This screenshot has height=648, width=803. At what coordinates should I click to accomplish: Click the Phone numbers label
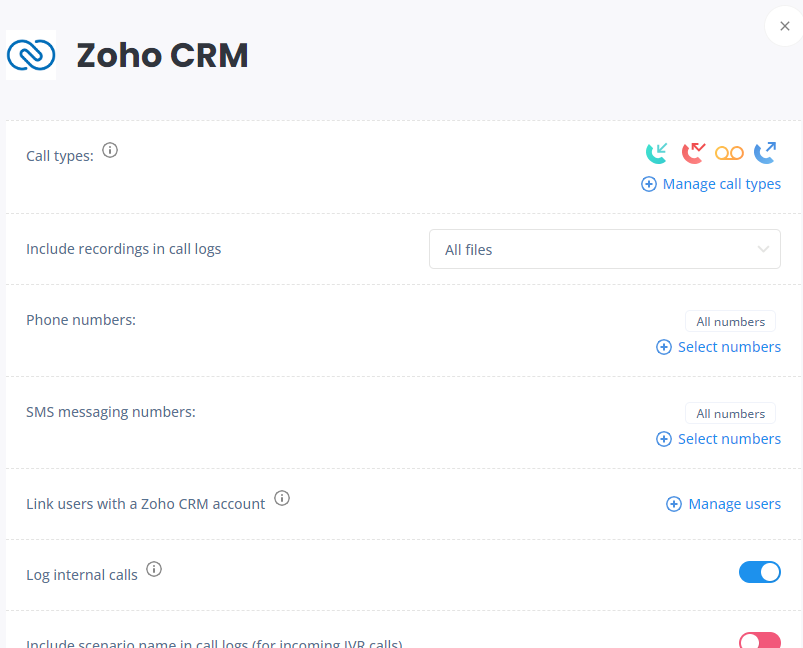81,320
